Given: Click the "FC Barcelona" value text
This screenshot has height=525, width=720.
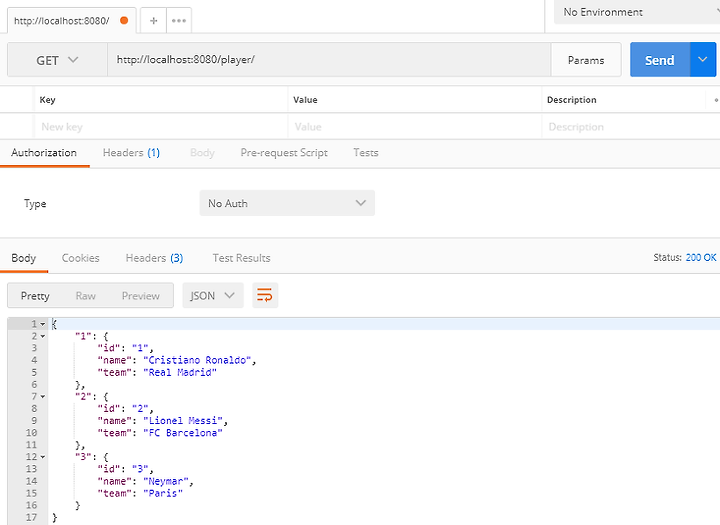Looking at the screenshot, I should coord(183,433).
